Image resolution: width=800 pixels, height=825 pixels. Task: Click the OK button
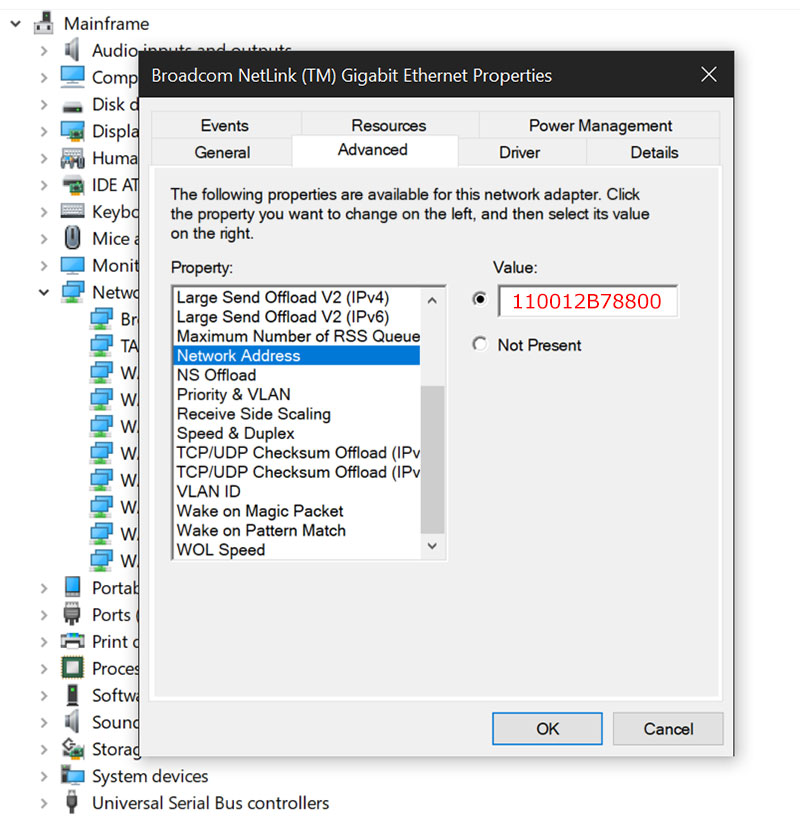point(547,729)
